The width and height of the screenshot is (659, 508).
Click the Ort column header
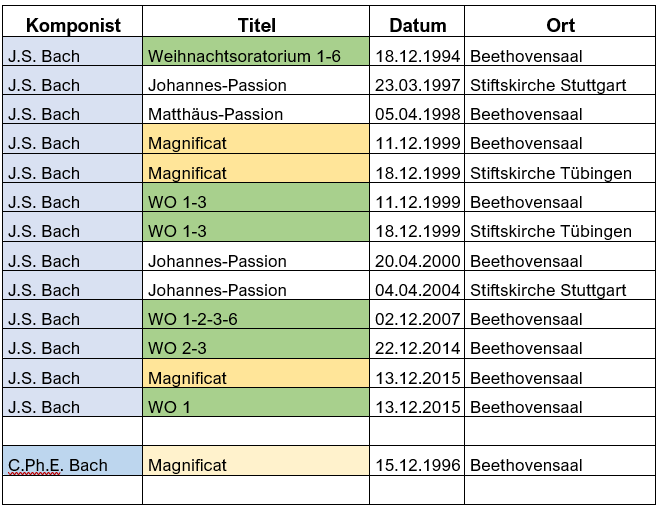tap(560, 21)
